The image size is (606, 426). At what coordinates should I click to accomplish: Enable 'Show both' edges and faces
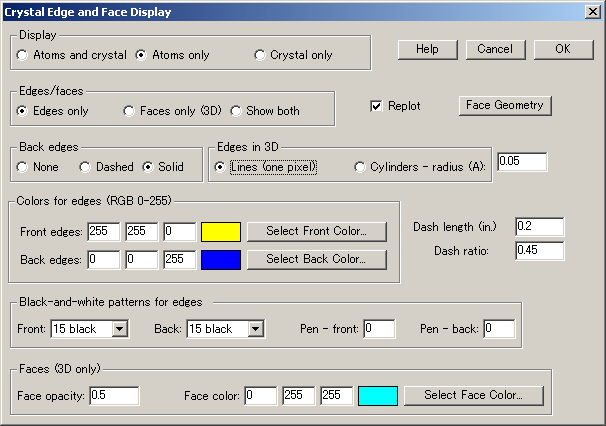click(x=237, y=110)
